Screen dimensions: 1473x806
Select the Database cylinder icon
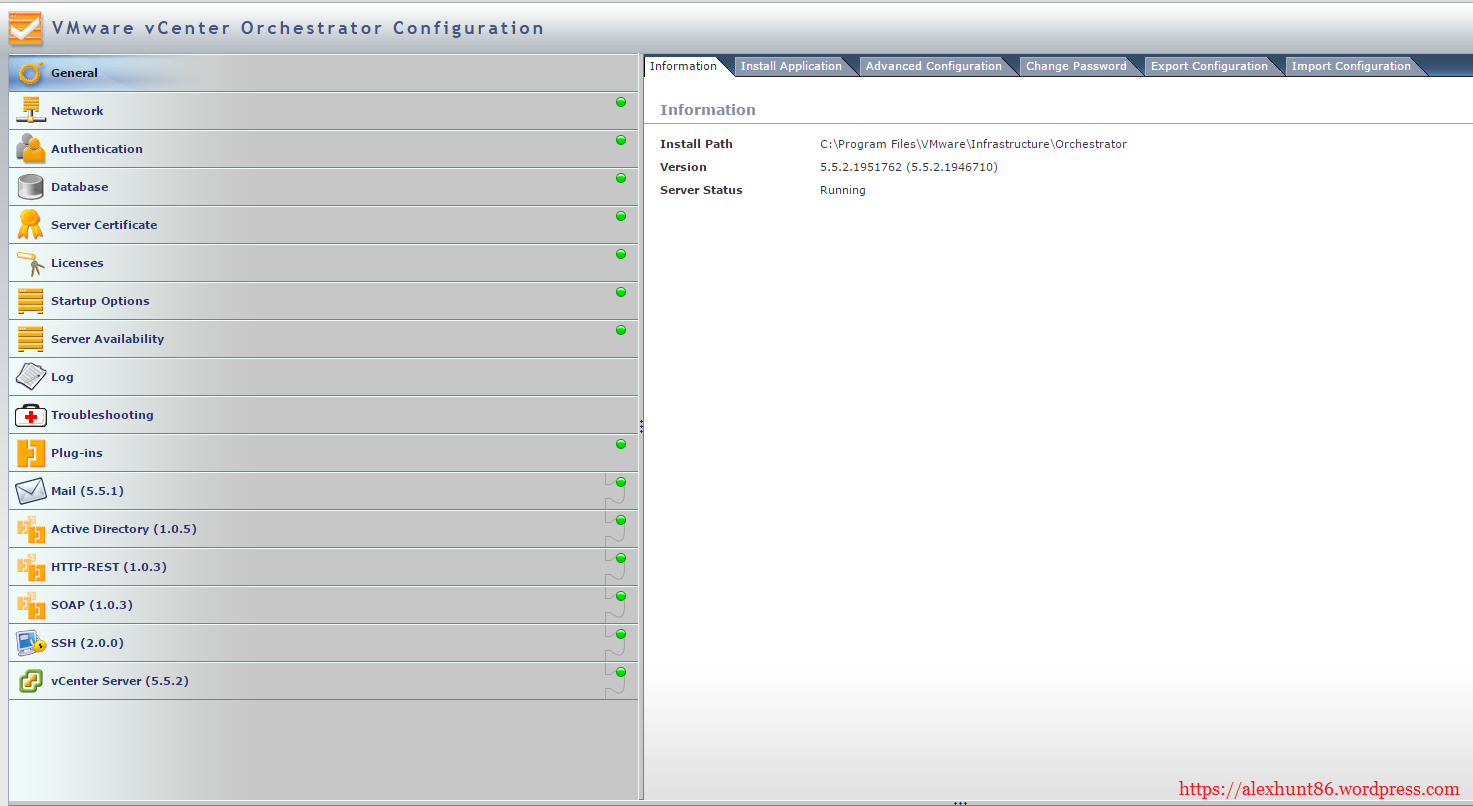point(31,187)
